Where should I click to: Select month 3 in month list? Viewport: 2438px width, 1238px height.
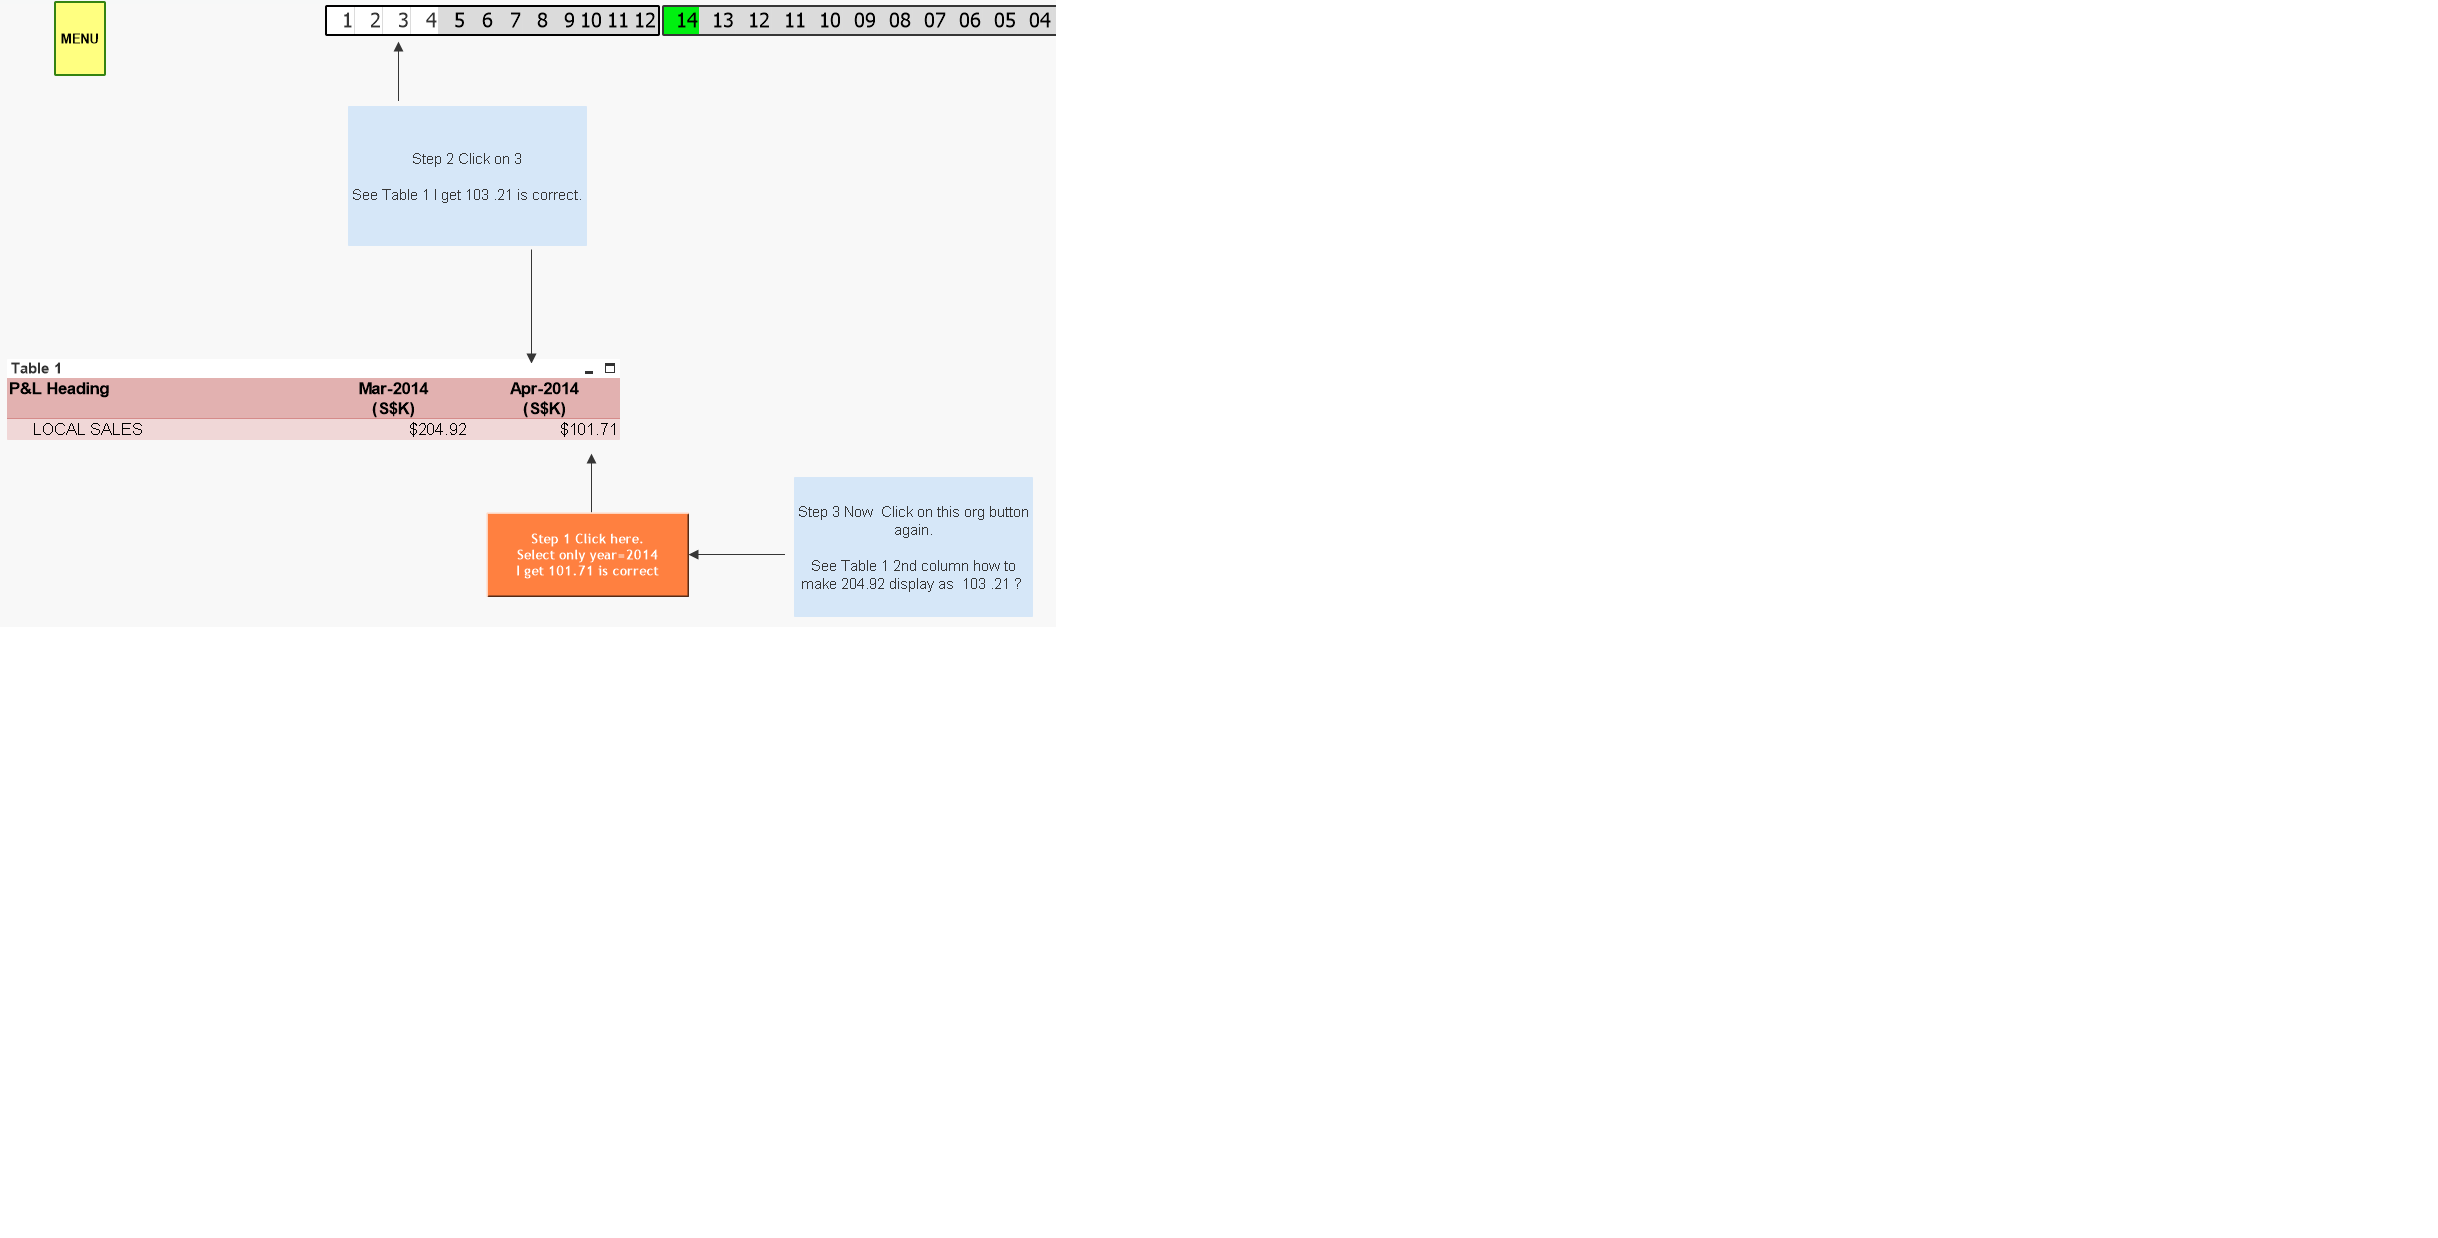click(x=402, y=20)
